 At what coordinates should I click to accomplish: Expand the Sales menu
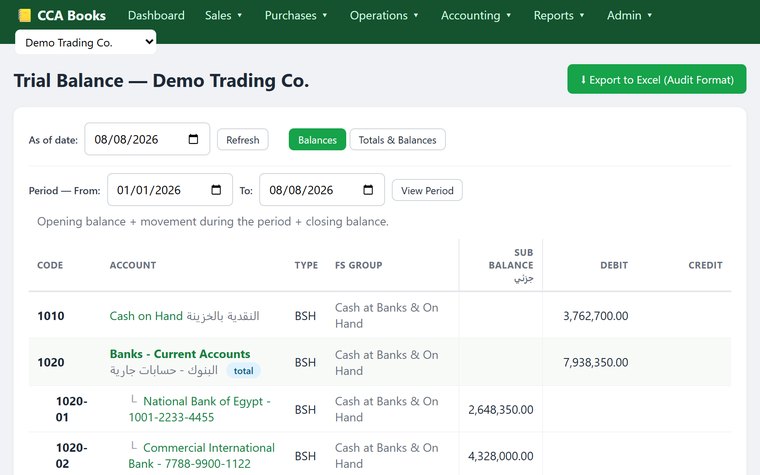[x=223, y=16]
